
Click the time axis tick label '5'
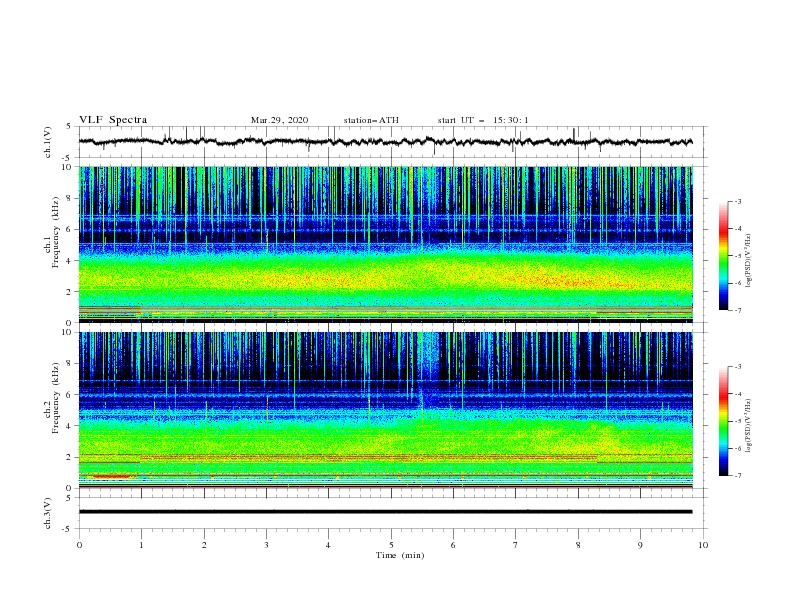tap(391, 545)
